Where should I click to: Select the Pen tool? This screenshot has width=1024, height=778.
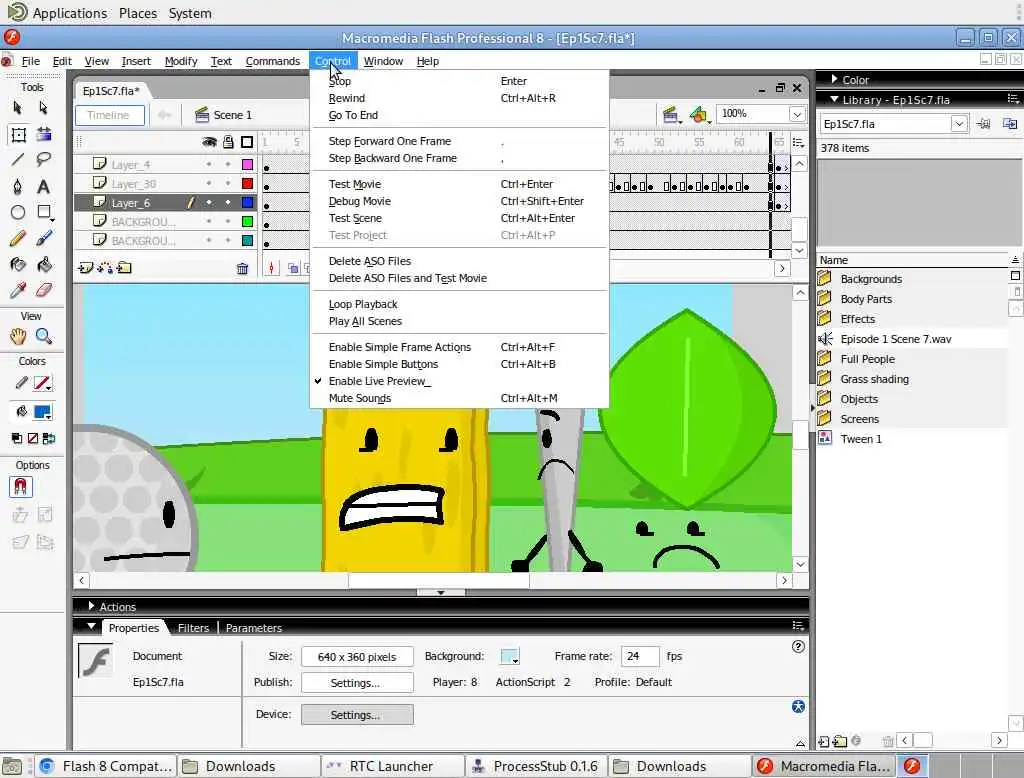[18, 187]
